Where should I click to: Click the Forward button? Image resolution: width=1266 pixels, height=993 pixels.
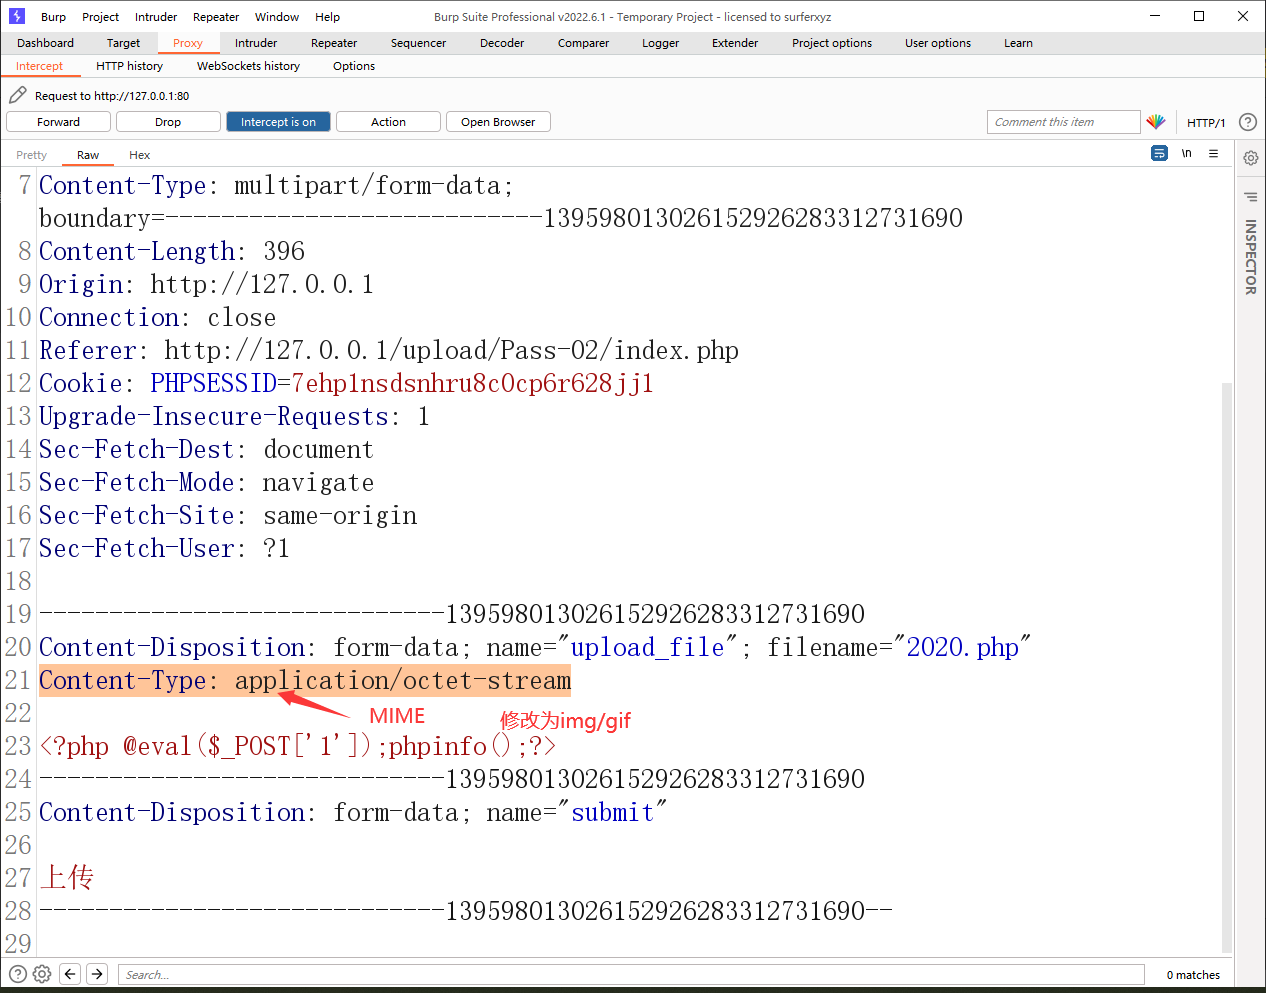click(58, 122)
